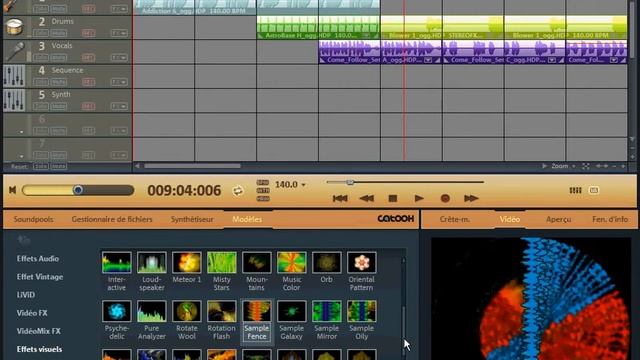Switch to the Soundpools tab
The height and width of the screenshot is (360, 640).
click(33, 219)
